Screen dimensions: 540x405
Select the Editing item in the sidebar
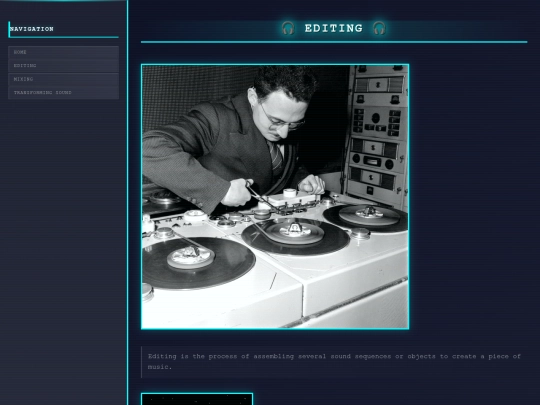tap(63, 66)
